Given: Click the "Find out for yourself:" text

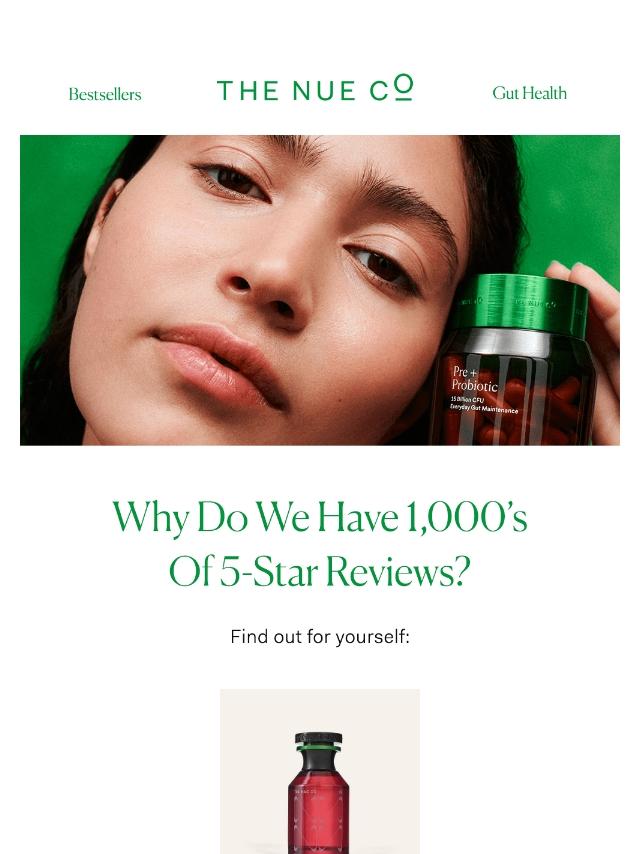Looking at the screenshot, I should (x=320, y=636).
